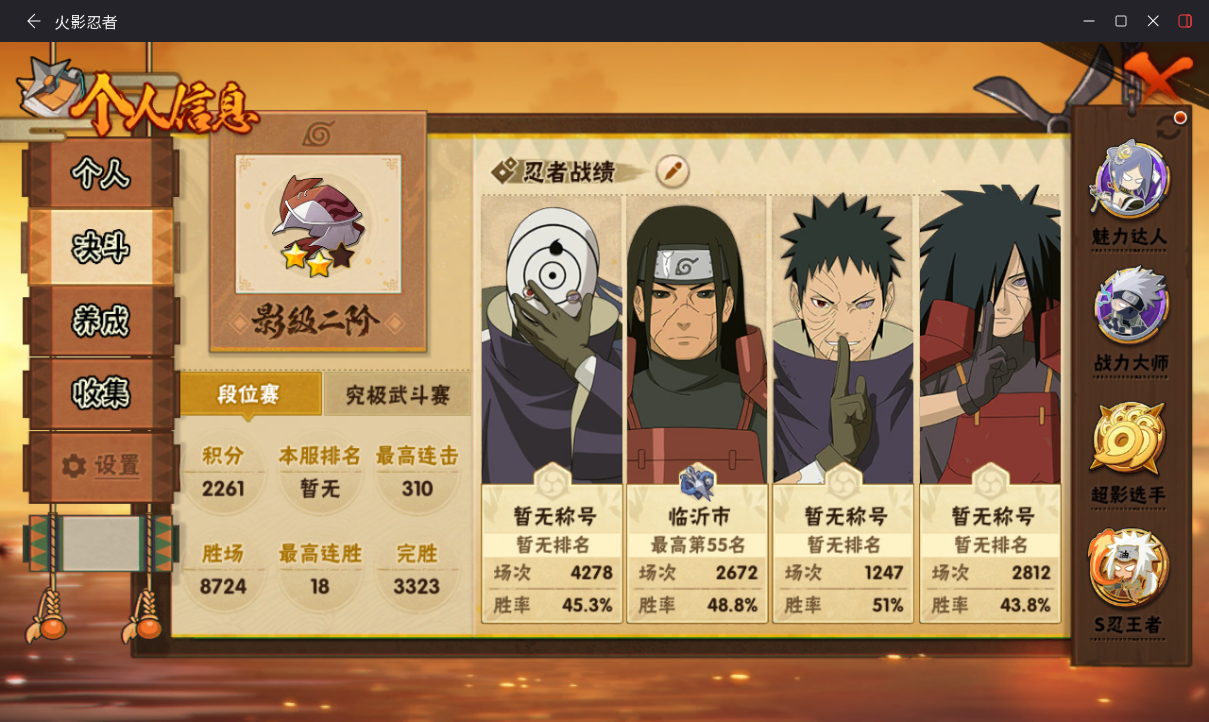Go back using the title bar arrow

34,21
